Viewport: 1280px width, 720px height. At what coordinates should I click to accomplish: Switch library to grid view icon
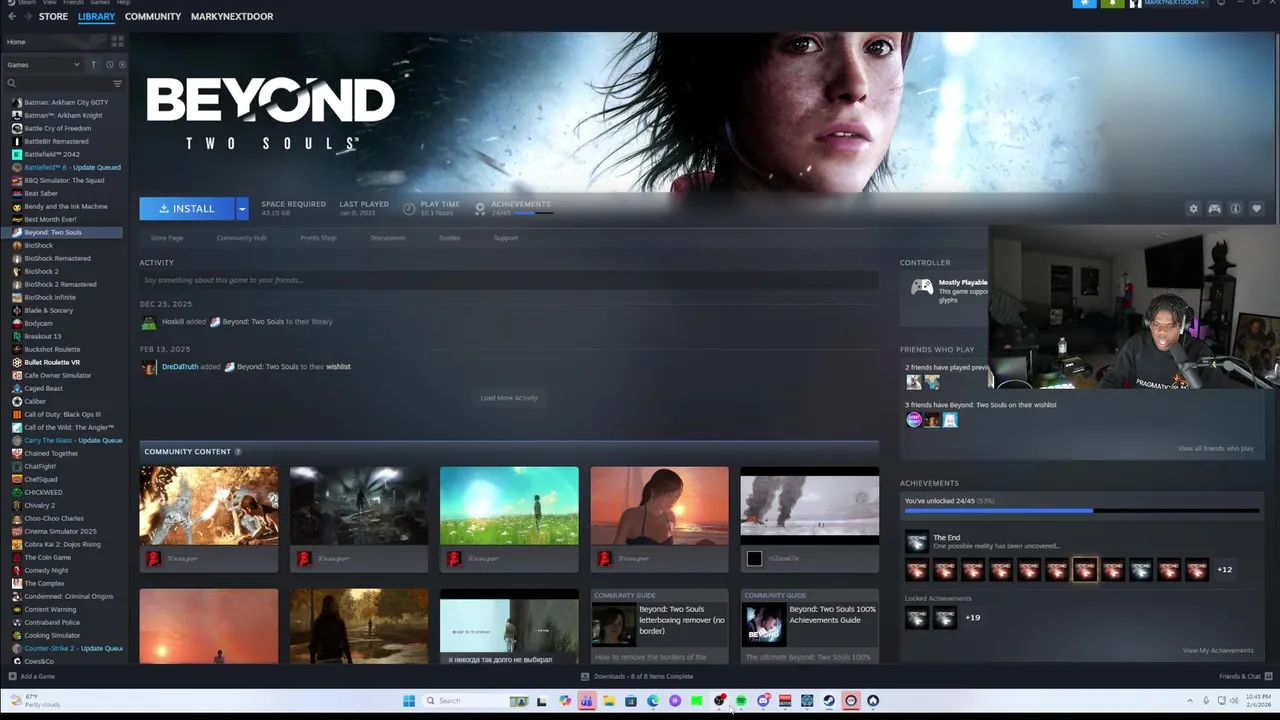tap(117, 41)
